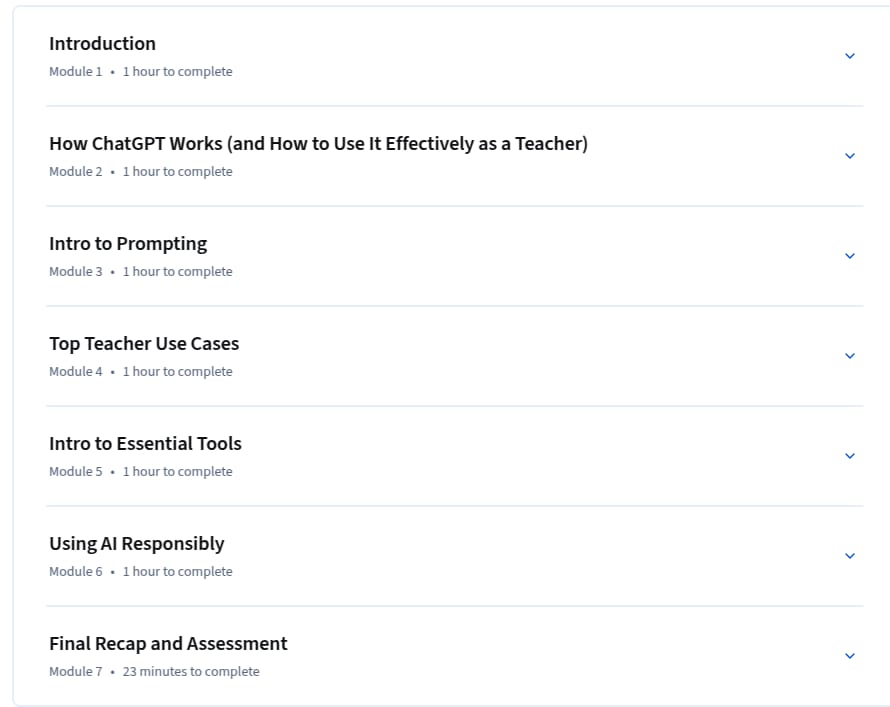
Task: Expand Final Recap and Assessment chevron
Action: click(850, 655)
